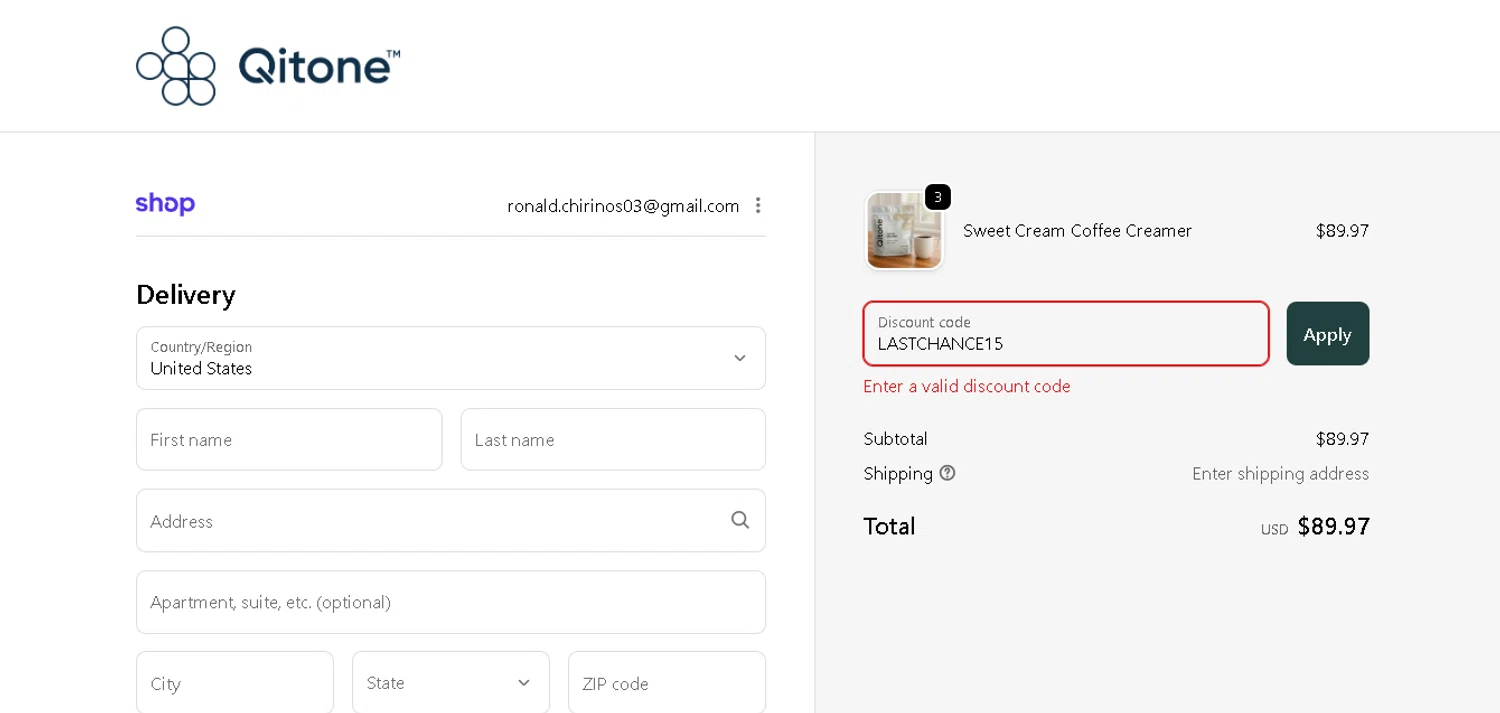Apply the discount code
The width and height of the screenshot is (1500, 713).
click(1328, 334)
